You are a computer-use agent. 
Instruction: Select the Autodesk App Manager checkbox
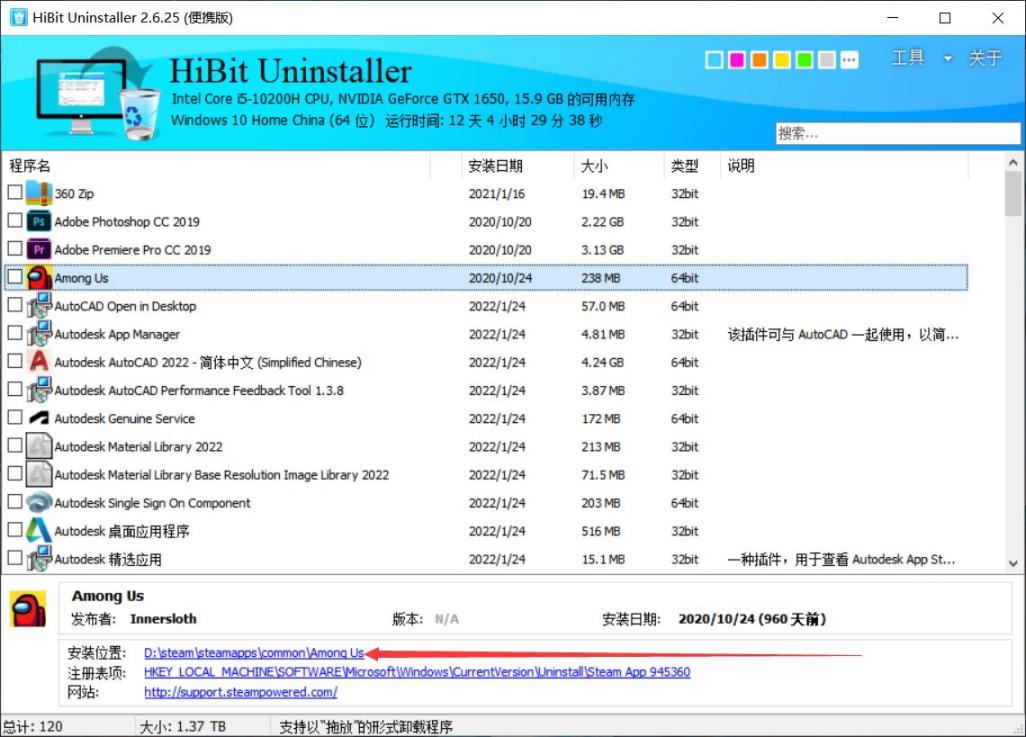click(x=14, y=333)
